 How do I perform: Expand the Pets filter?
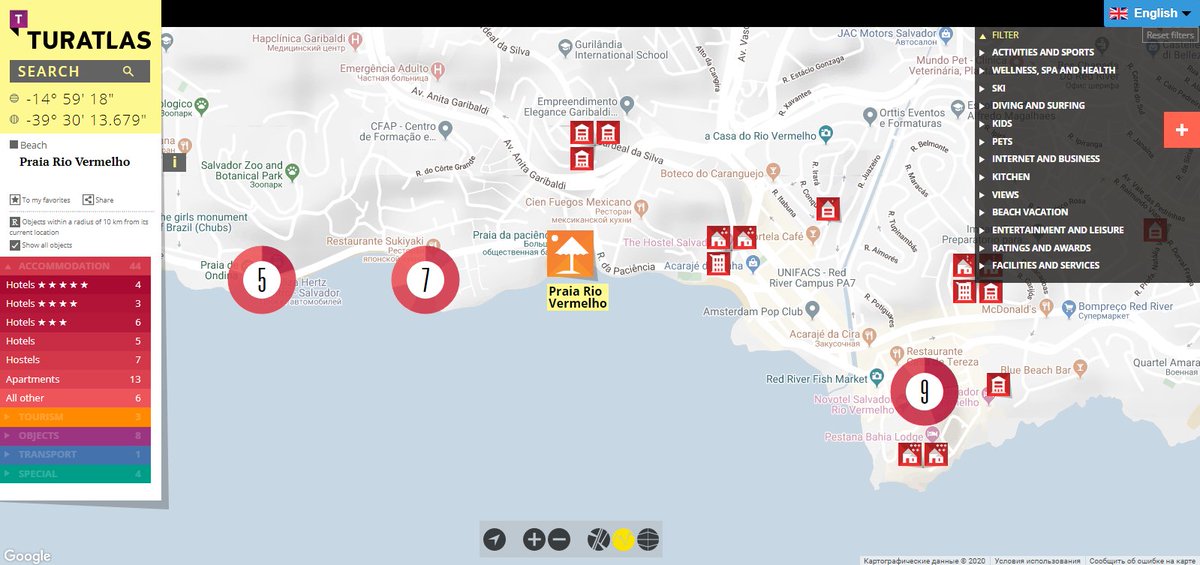(1001, 141)
